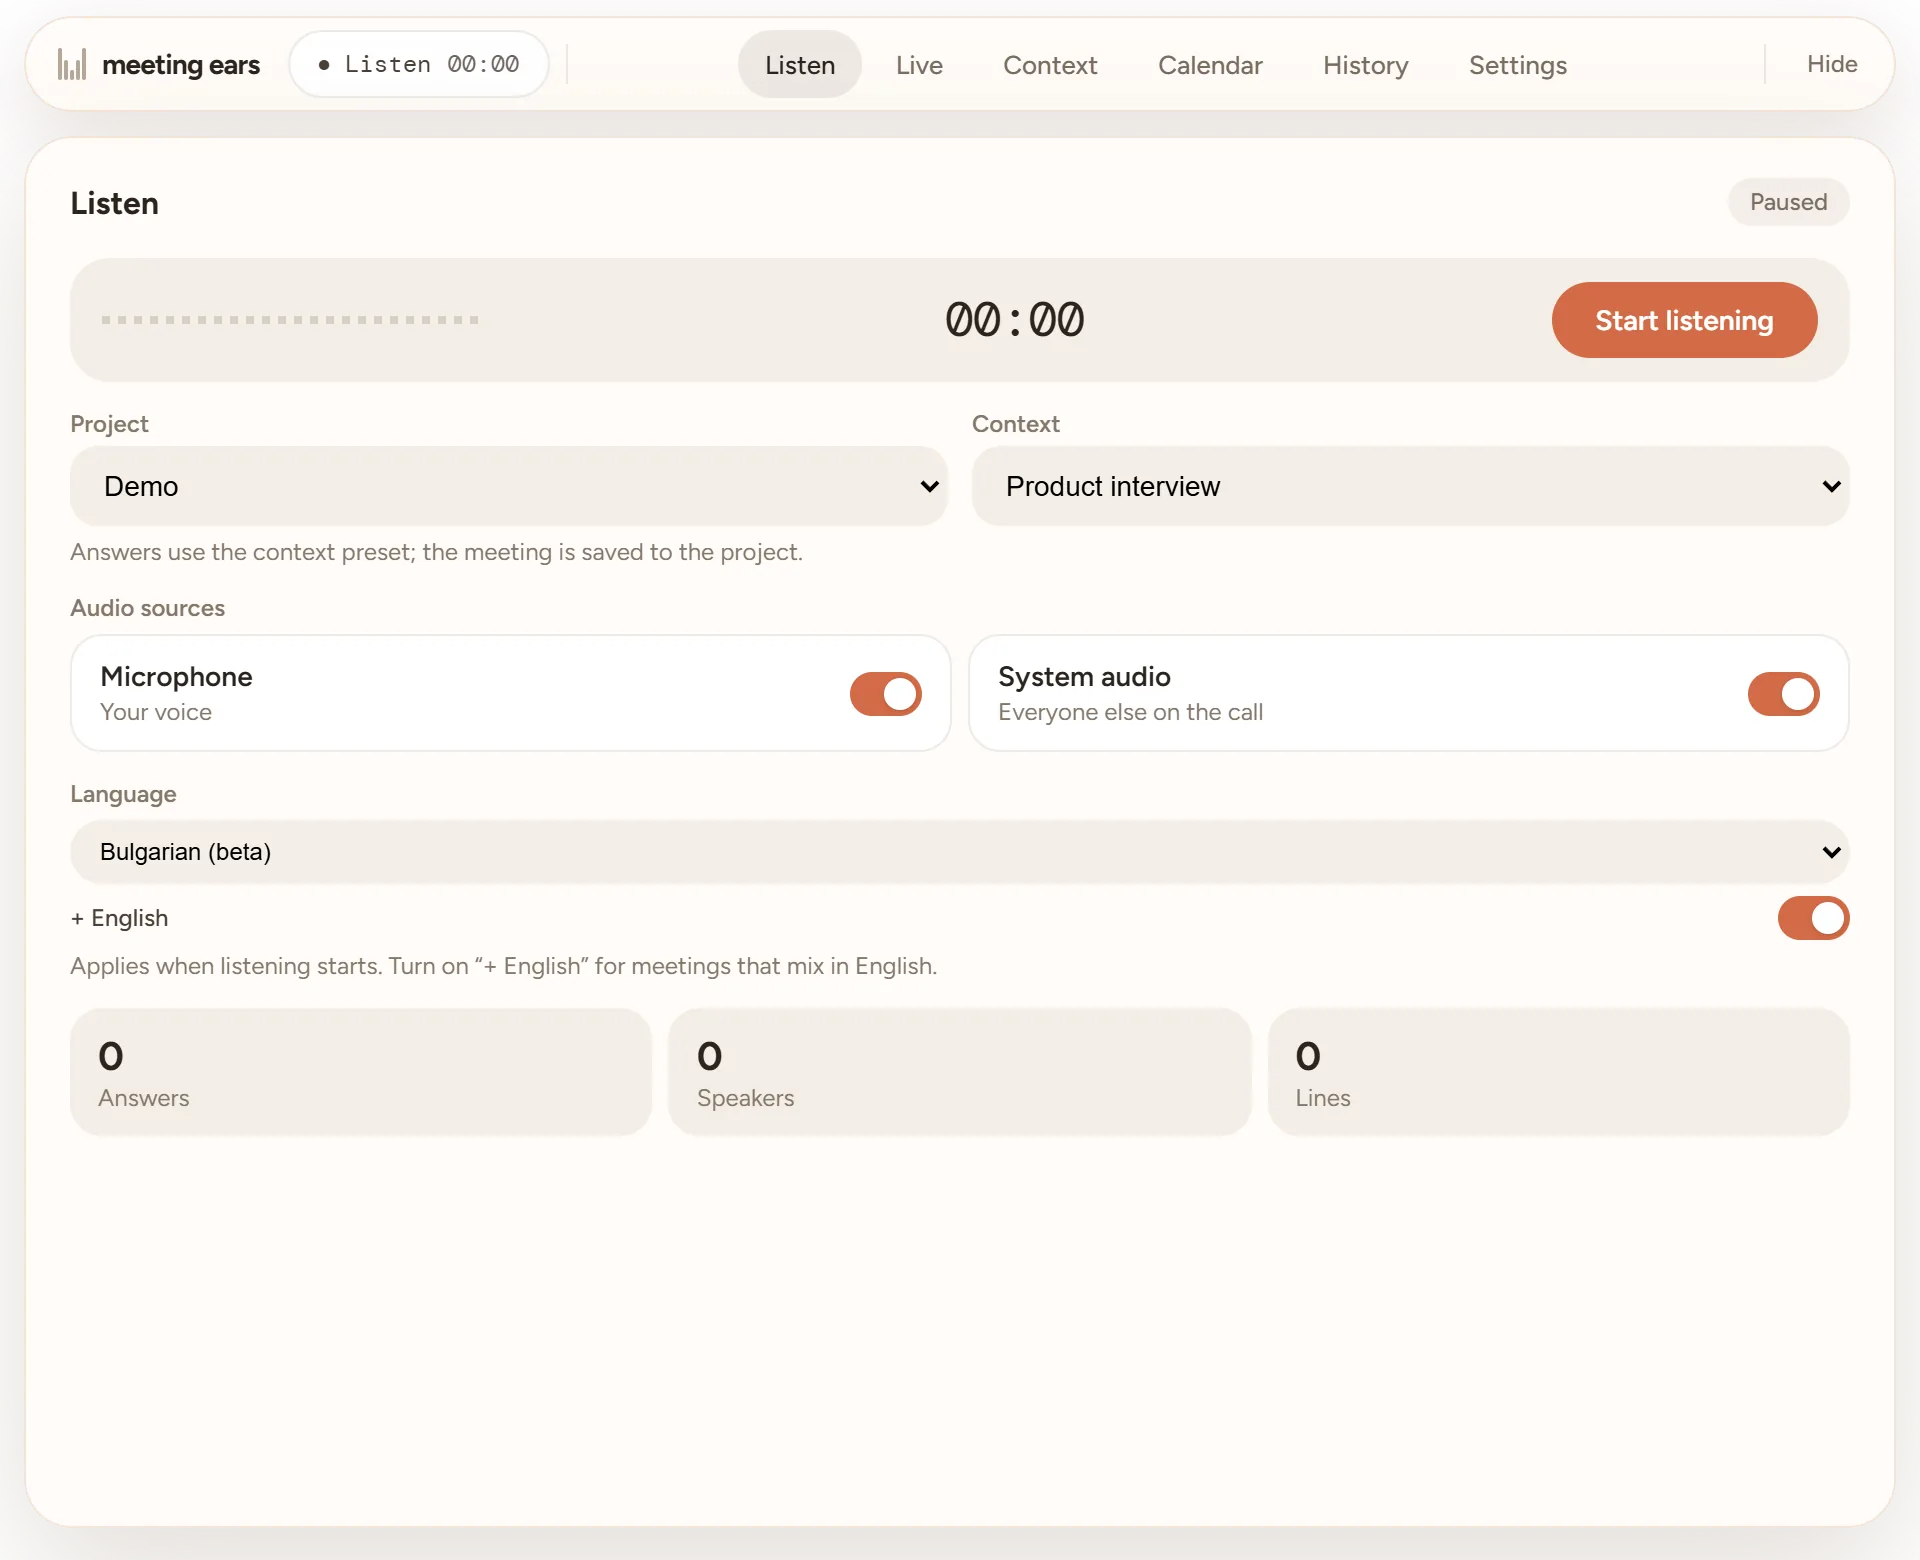
Task: Click the Hide button
Action: click(1831, 64)
